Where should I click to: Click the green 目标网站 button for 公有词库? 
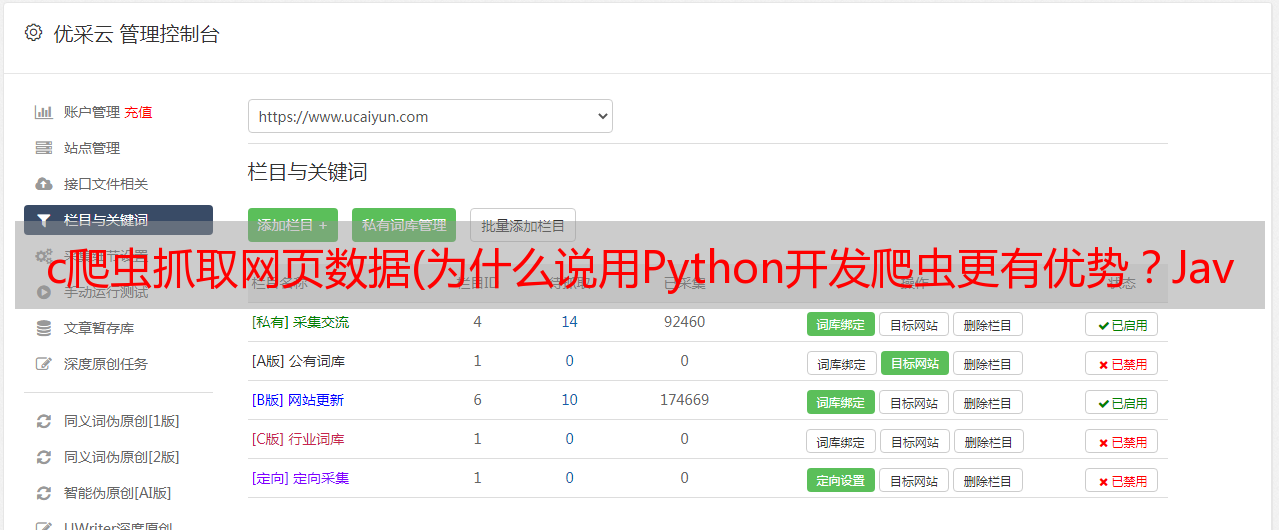(914, 363)
